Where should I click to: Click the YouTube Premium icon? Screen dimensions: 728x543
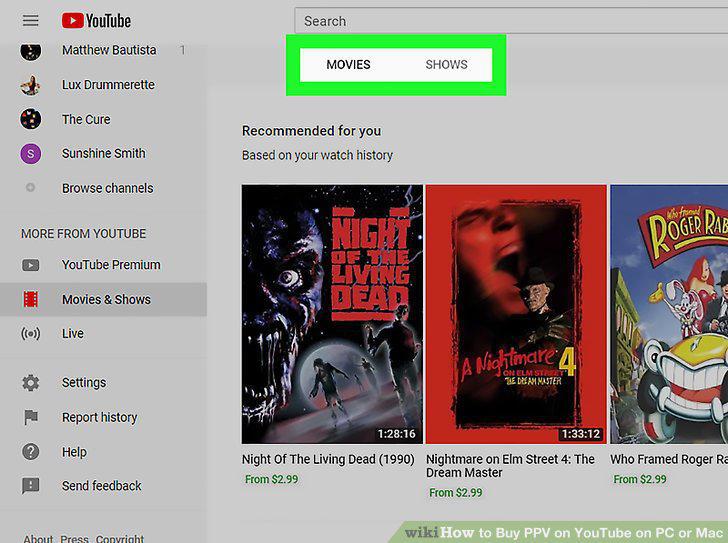click(x=31, y=265)
